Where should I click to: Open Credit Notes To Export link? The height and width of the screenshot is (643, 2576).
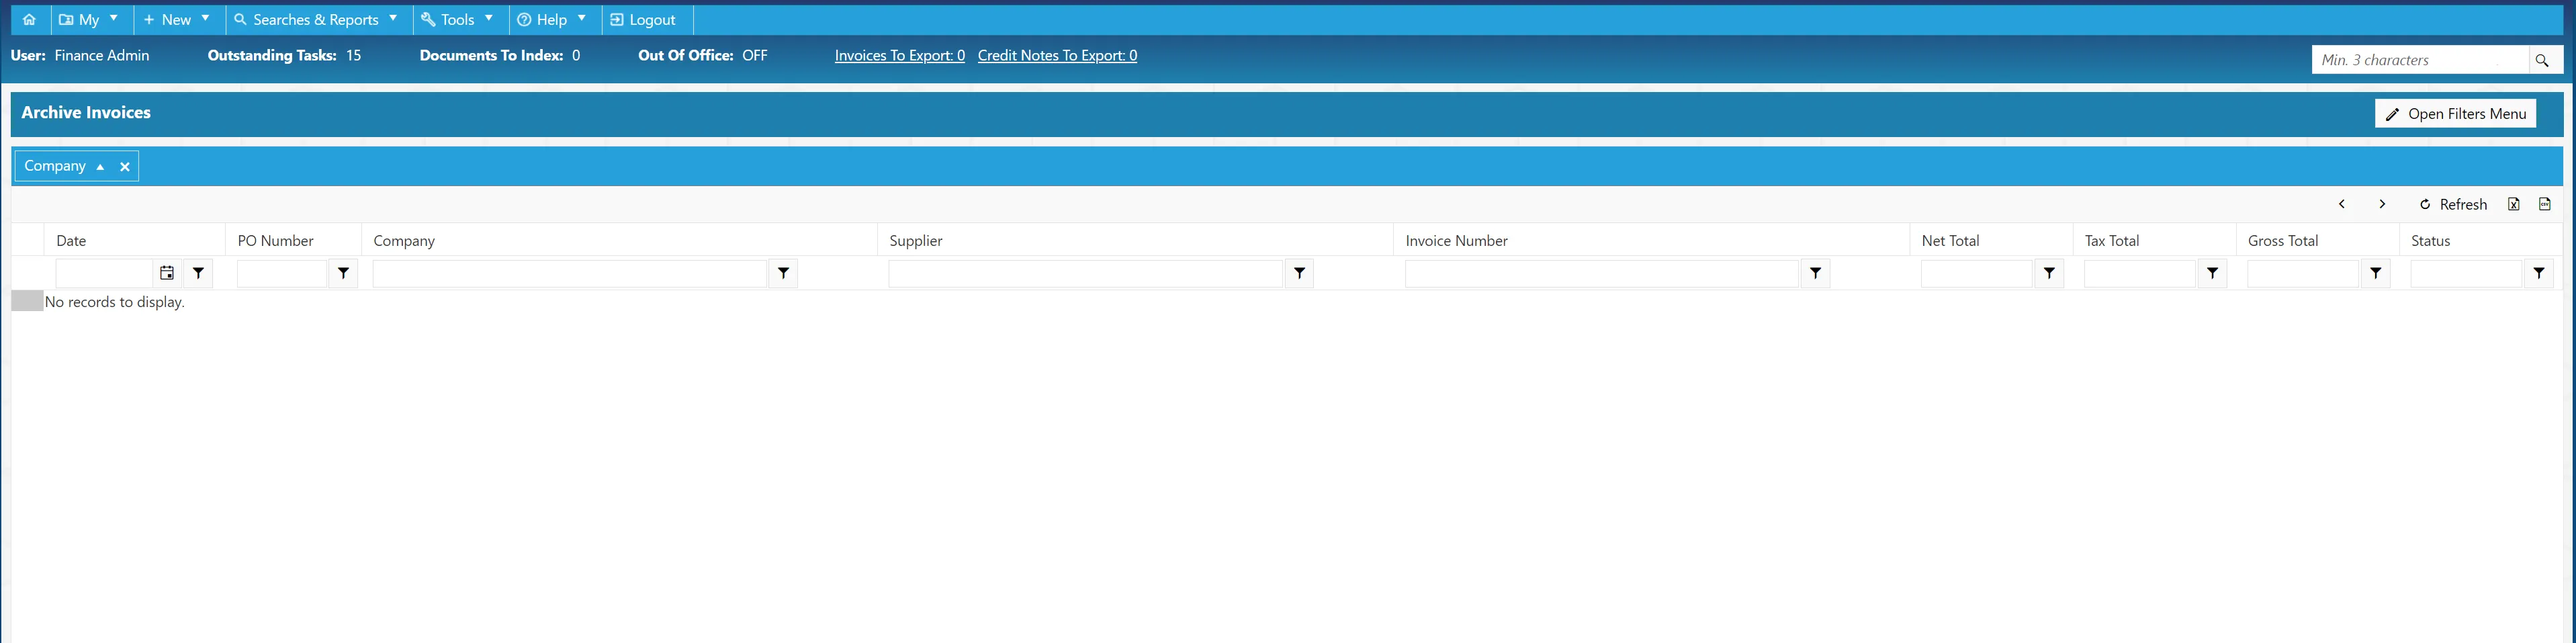1057,55
